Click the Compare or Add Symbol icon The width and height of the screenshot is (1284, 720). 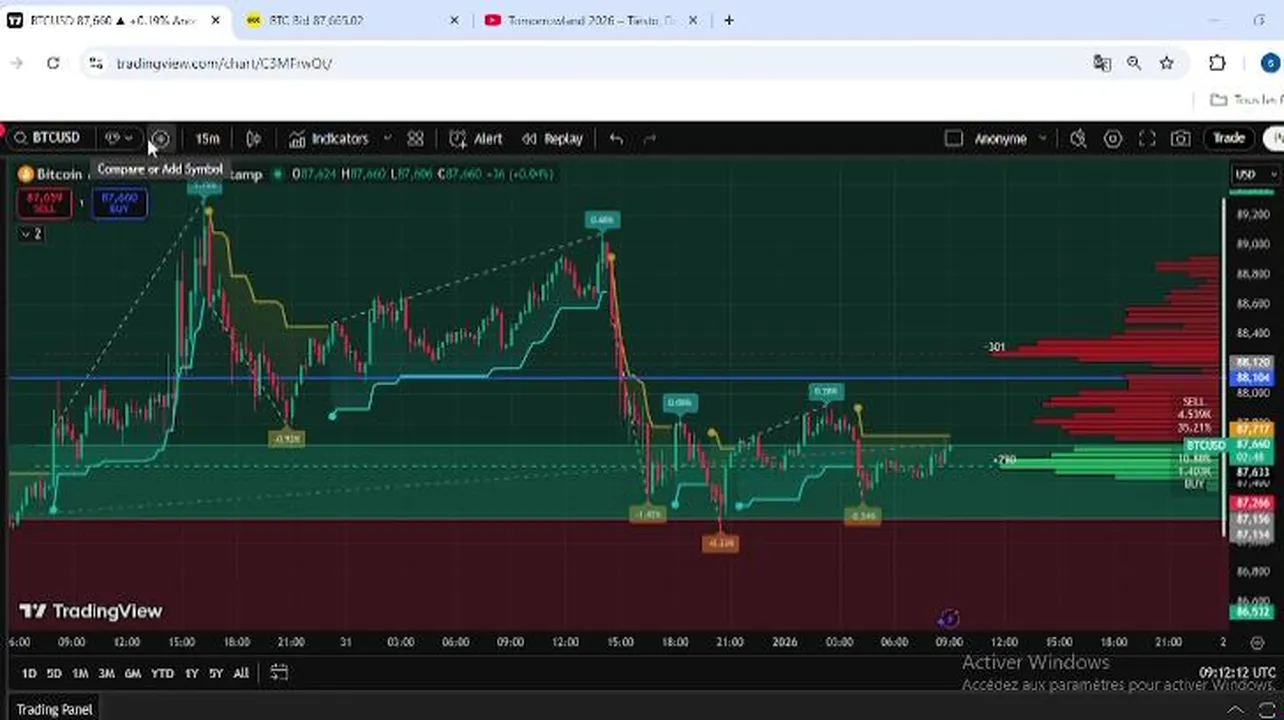[160, 138]
